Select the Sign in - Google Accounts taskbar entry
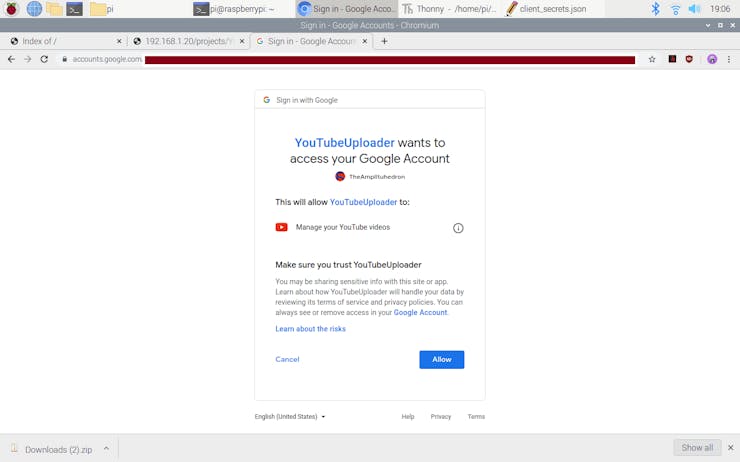Image resolution: width=740 pixels, height=462 pixels. click(346, 8)
